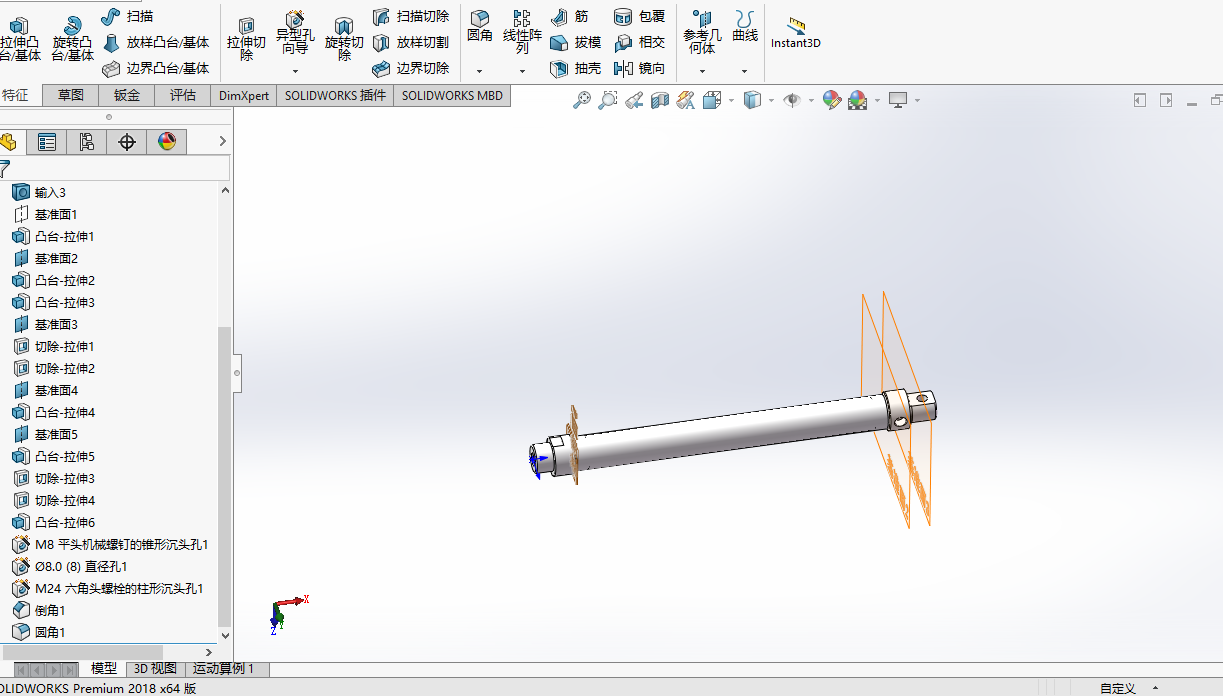This screenshot has height=696, width=1223.
Task: Switch to the DisplayManager color ball tab
Action: pos(167,142)
